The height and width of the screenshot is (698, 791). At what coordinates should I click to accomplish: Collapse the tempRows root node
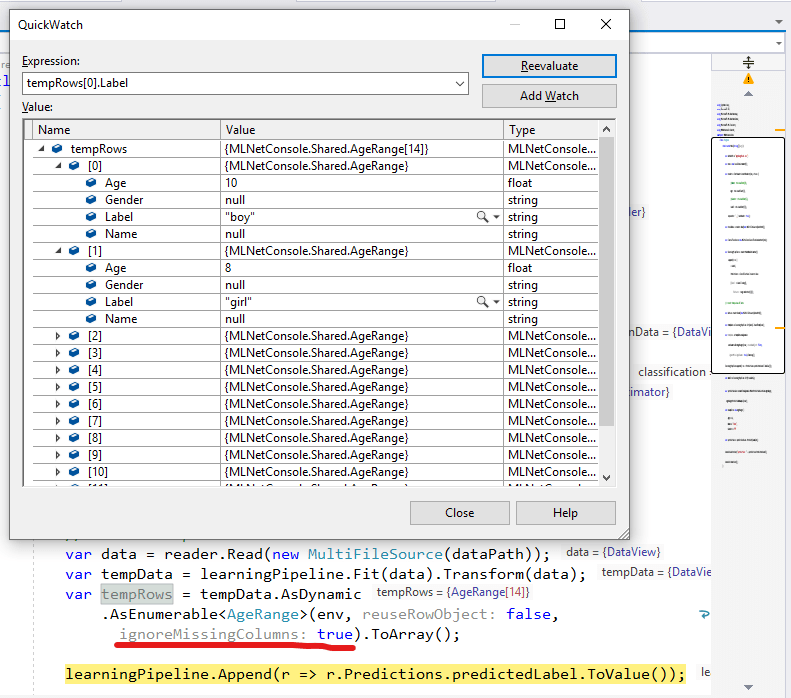point(41,149)
